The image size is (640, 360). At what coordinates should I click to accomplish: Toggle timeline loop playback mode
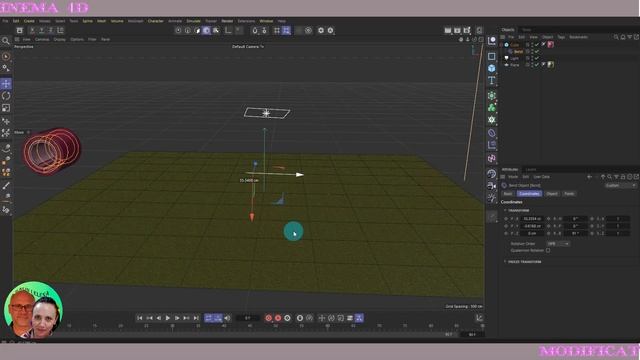[209, 318]
